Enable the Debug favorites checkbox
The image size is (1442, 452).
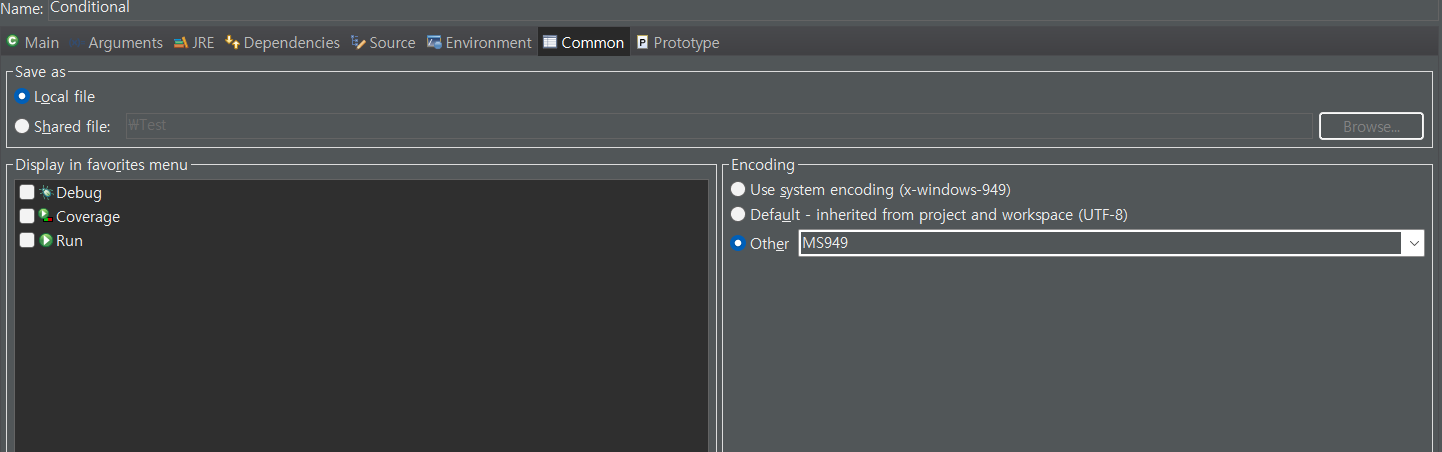click(27, 193)
